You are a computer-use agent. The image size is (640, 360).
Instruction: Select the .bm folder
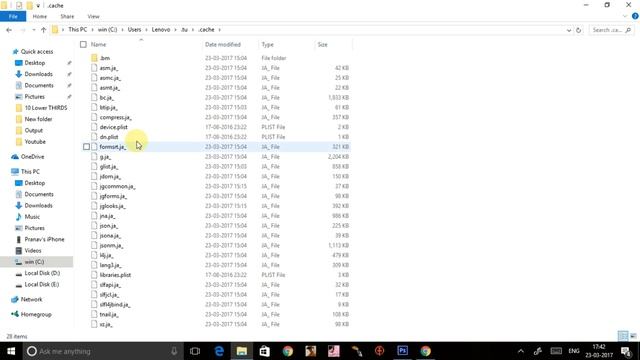click(x=104, y=58)
